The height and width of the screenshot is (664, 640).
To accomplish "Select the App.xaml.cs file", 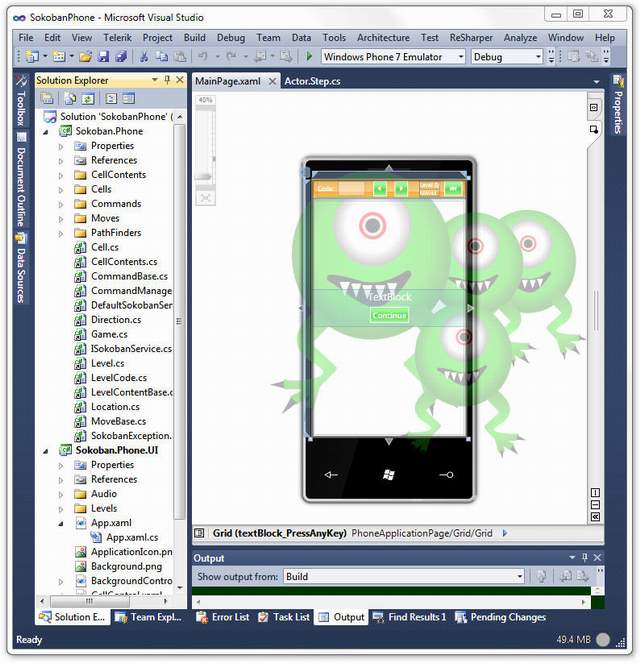I will pos(132,537).
